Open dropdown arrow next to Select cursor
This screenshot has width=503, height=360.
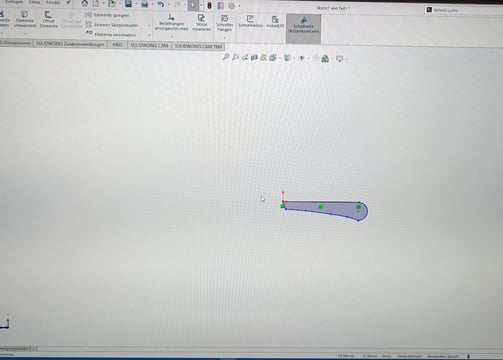[x=201, y=5]
